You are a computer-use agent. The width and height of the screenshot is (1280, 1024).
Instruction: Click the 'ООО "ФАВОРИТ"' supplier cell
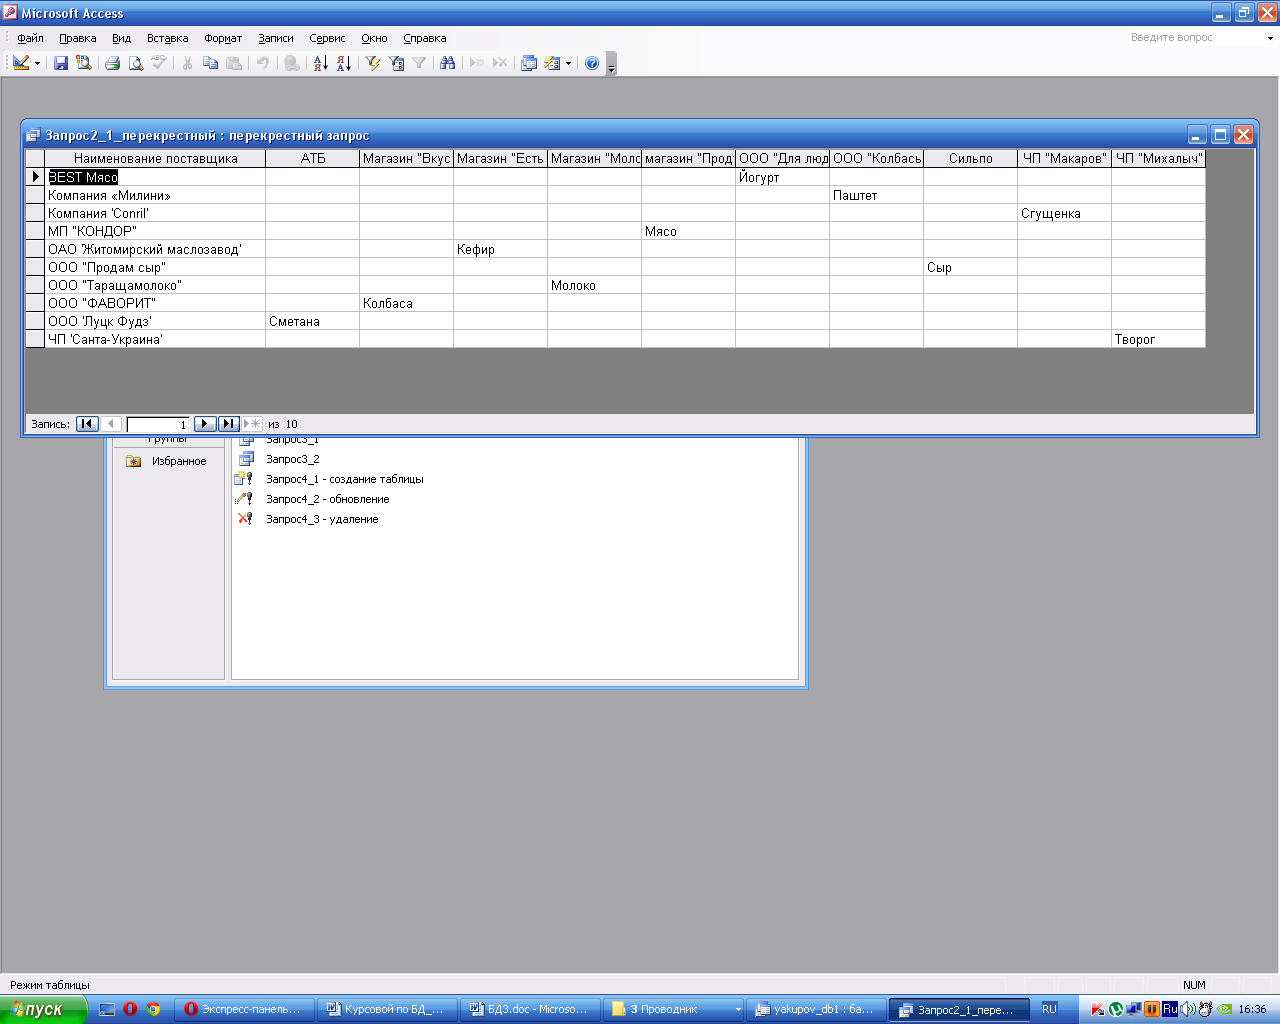click(155, 303)
